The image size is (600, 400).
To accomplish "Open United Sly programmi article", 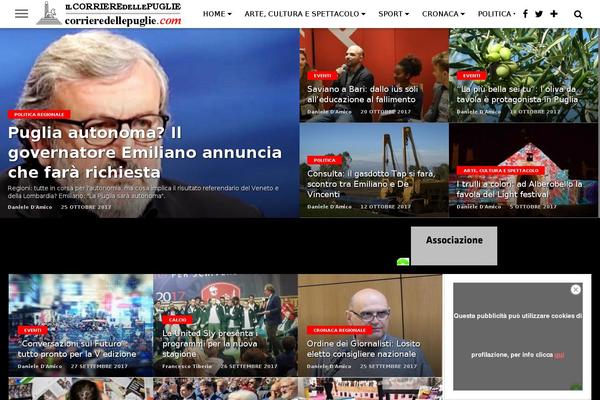I will [210, 344].
